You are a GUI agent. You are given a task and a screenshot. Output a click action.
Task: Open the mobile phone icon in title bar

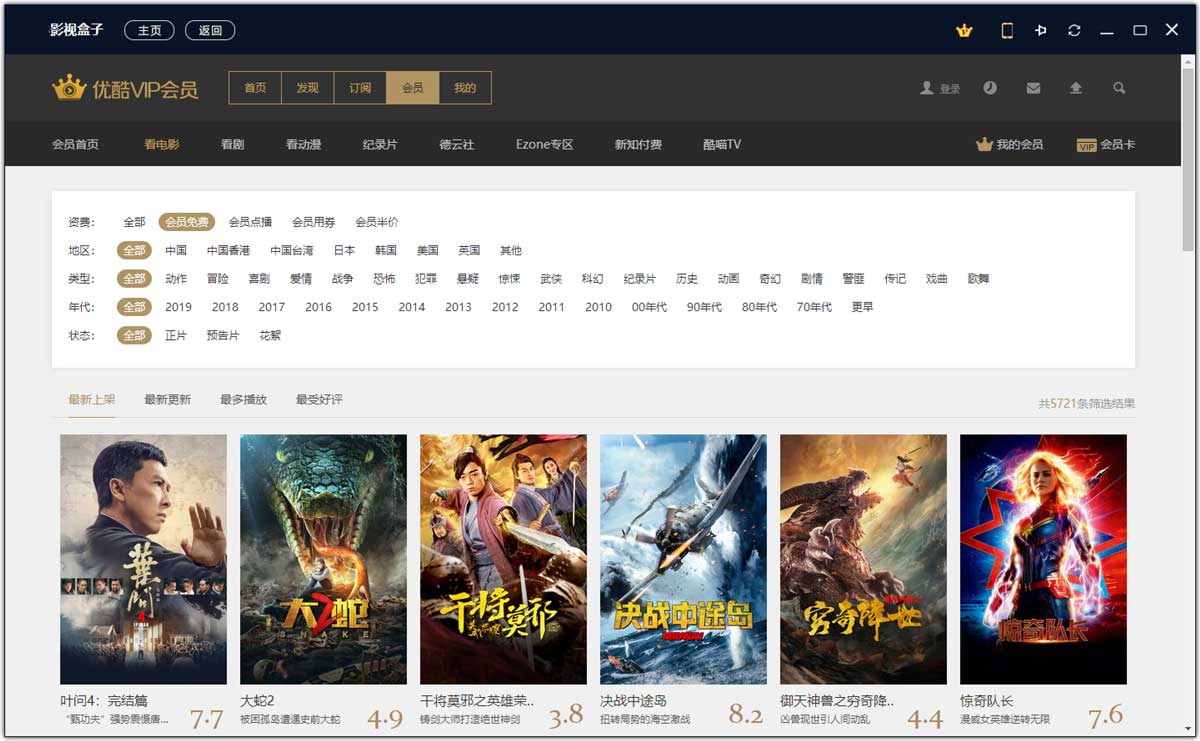[x=1007, y=30]
